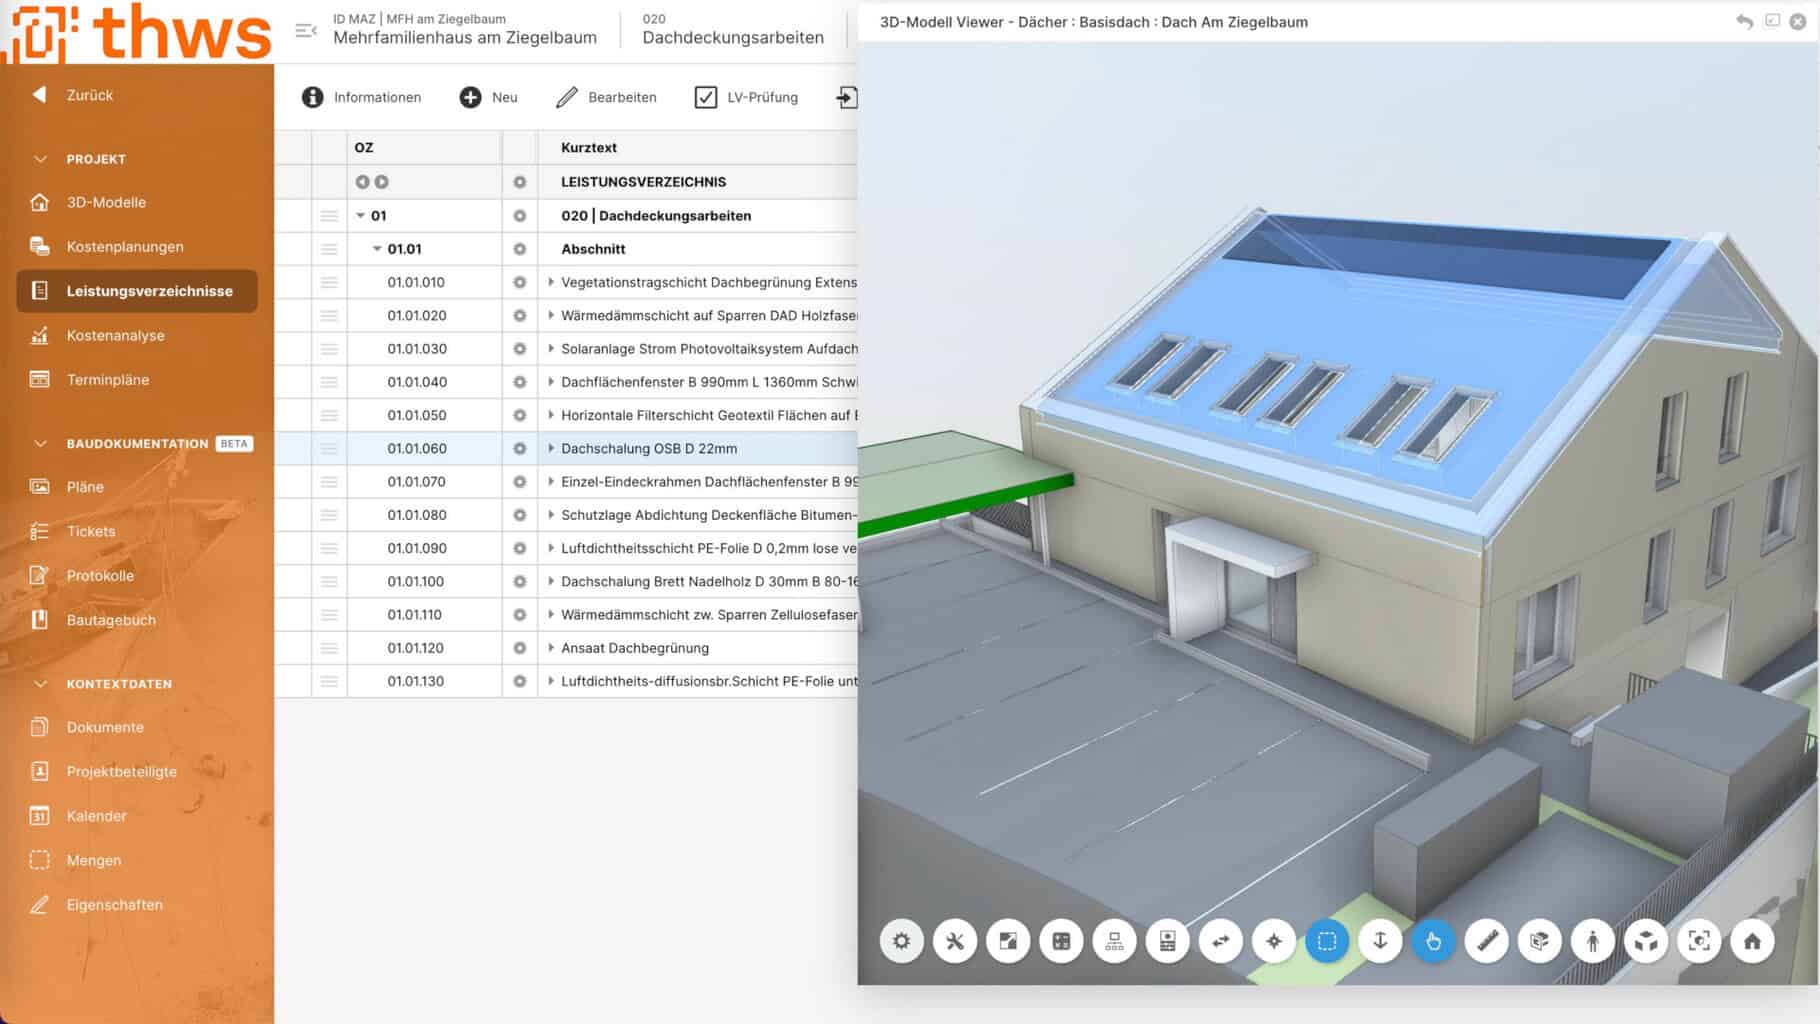Viewport: 1820px width, 1024px height.
Task: Toggle the hand pointer selection mode
Action: point(1433,941)
